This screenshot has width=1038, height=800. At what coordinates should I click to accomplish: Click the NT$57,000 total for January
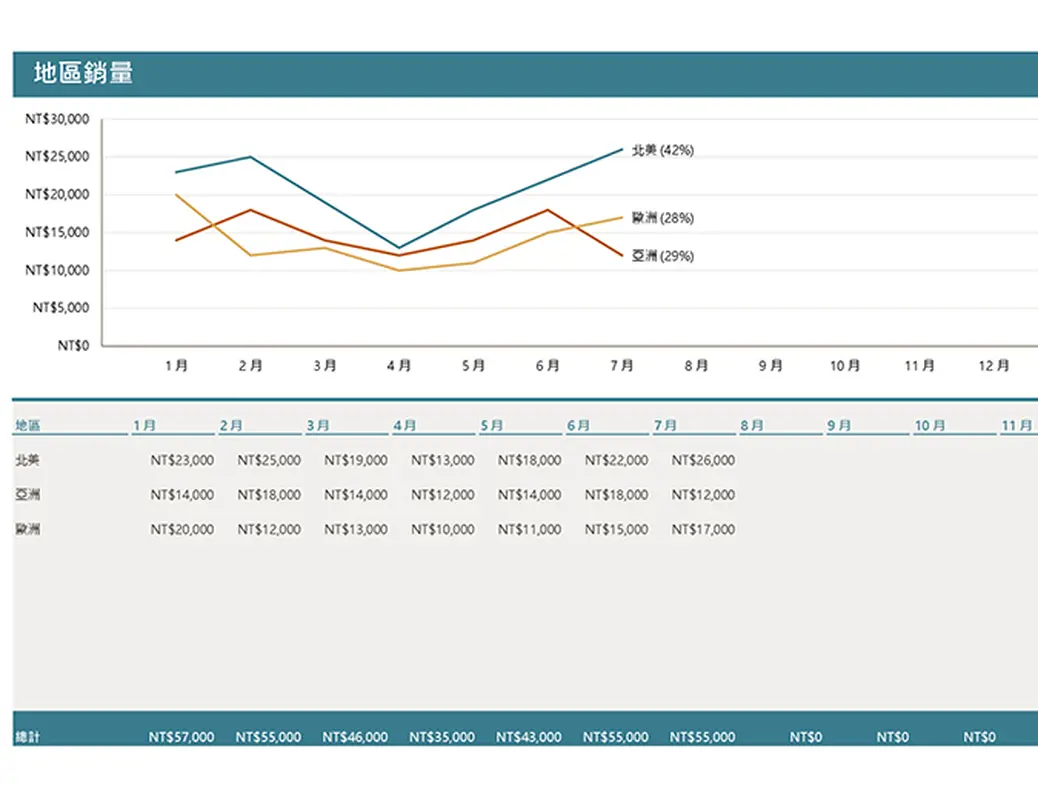pyautogui.click(x=182, y=737)
